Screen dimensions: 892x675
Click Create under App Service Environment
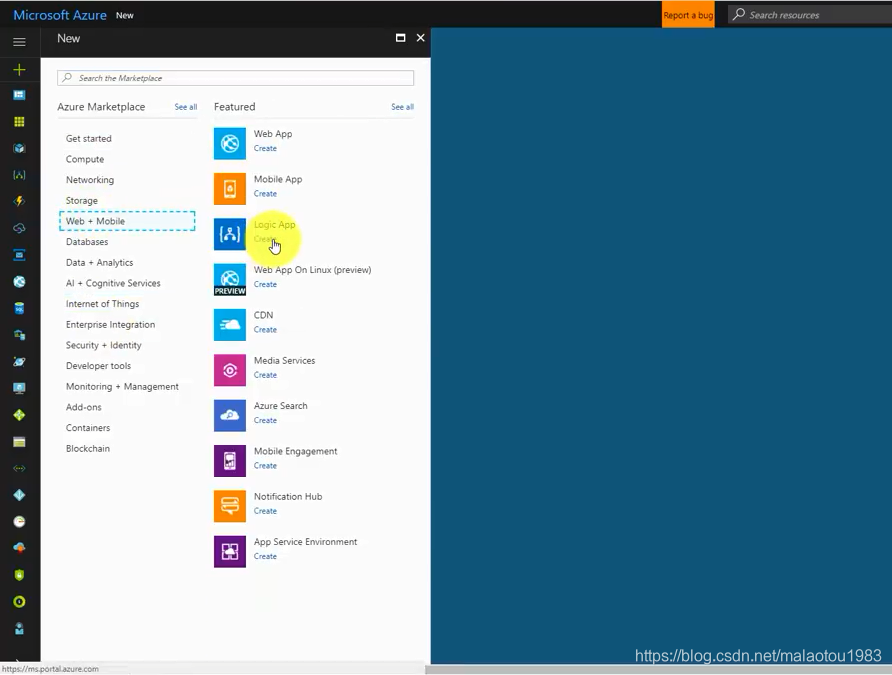click(x=265, y=556)
